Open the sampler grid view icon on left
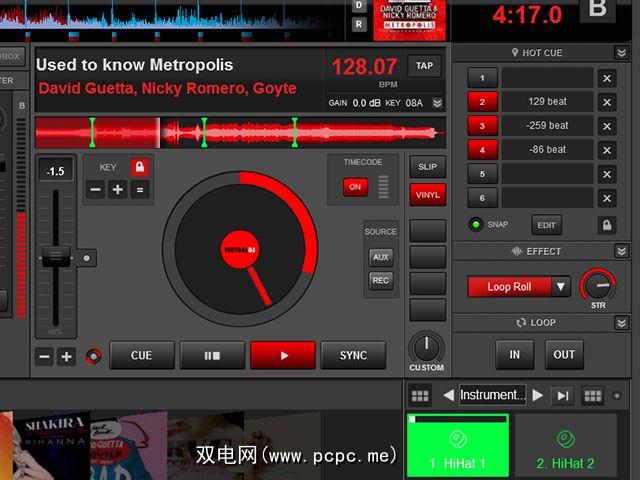The image size is (640, 480). point(420,396)
